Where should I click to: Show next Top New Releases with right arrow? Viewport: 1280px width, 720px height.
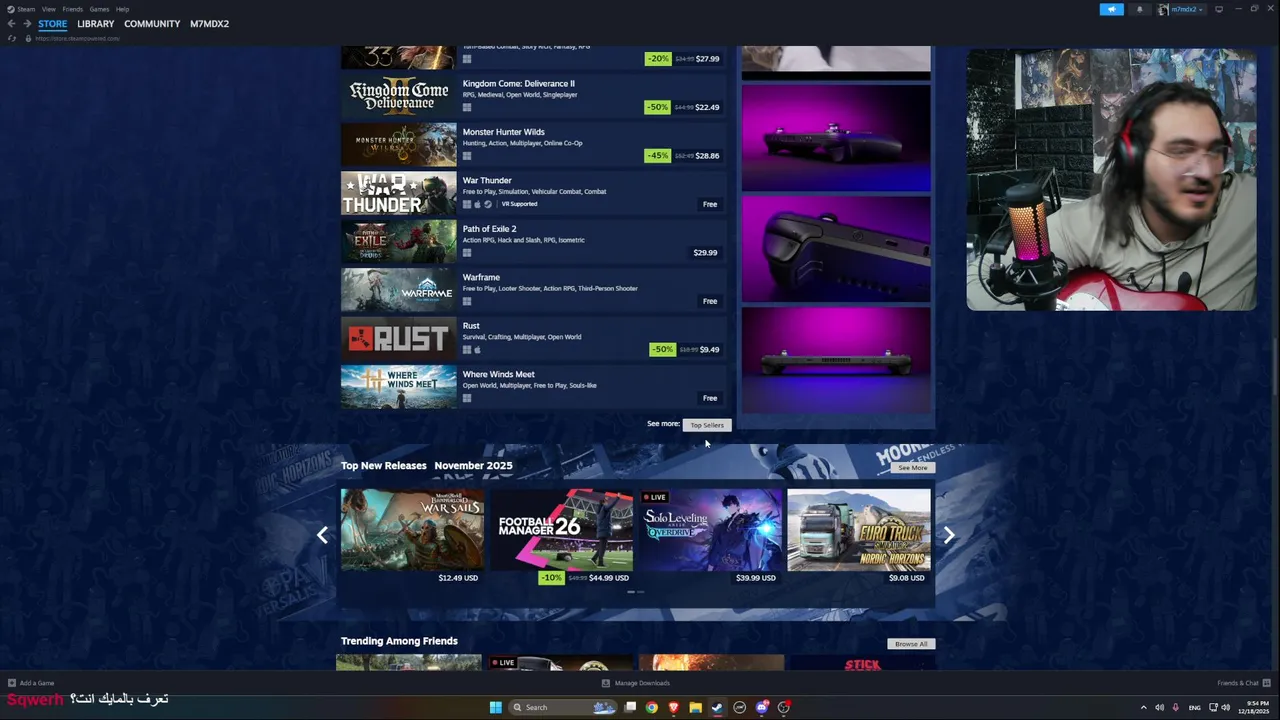click(x=949, y=535)
